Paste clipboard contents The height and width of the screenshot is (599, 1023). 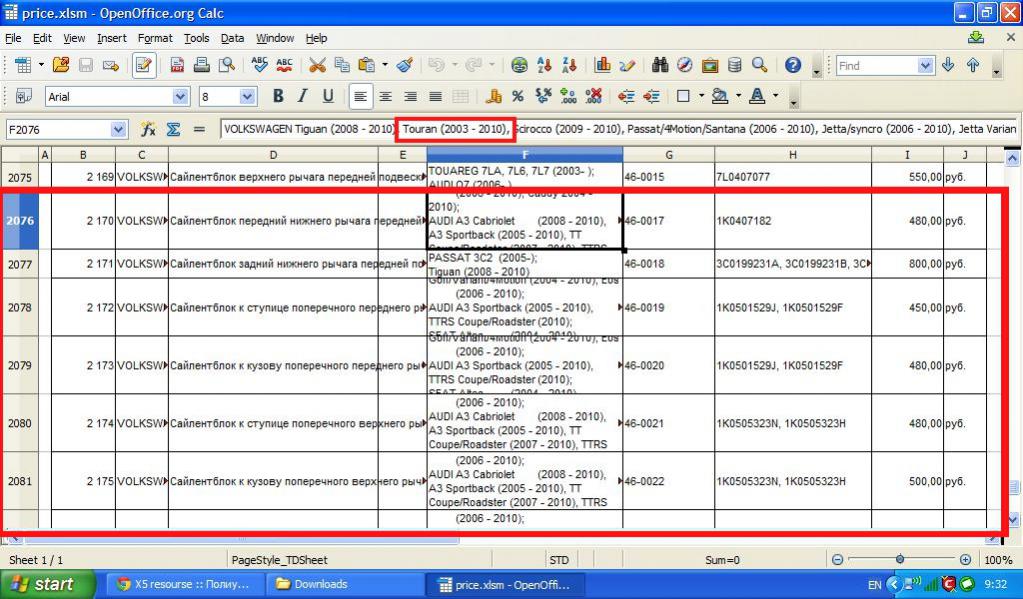click(x=367, y=65)
